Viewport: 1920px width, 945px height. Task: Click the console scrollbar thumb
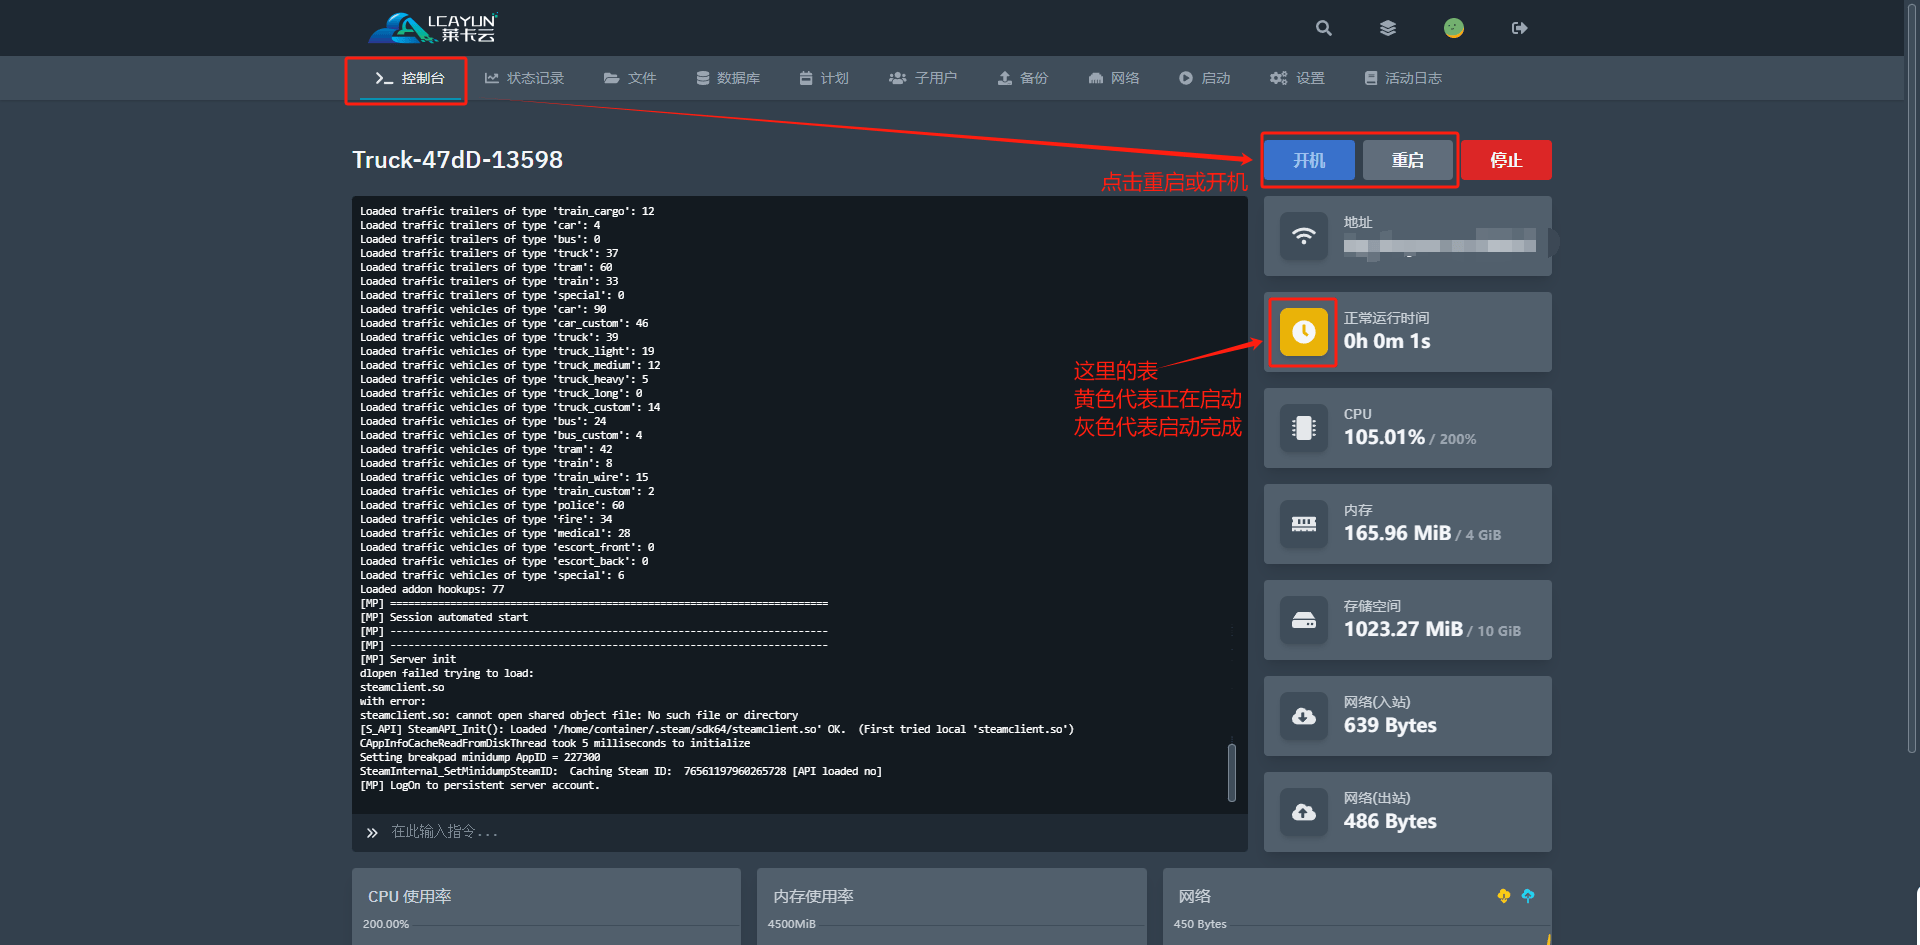click(x=1232, y=772)
